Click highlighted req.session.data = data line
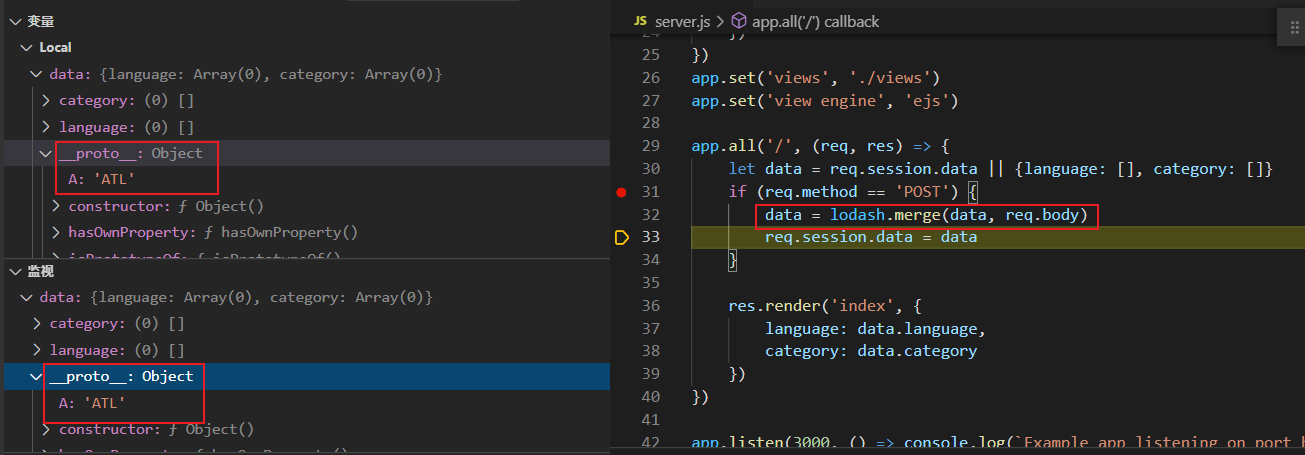The height and width of the screenshot is (455, 1305). (870, 238)
